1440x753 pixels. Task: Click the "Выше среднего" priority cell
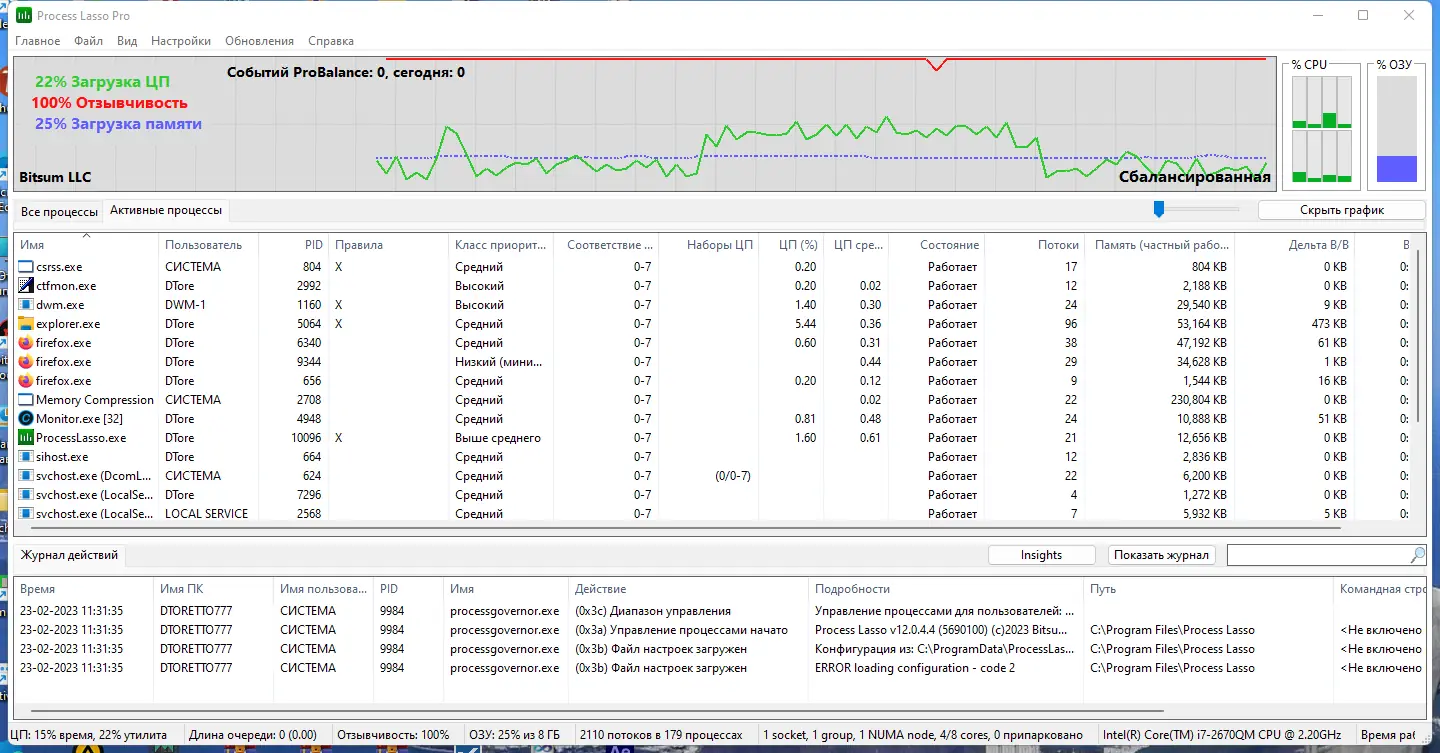498,438
